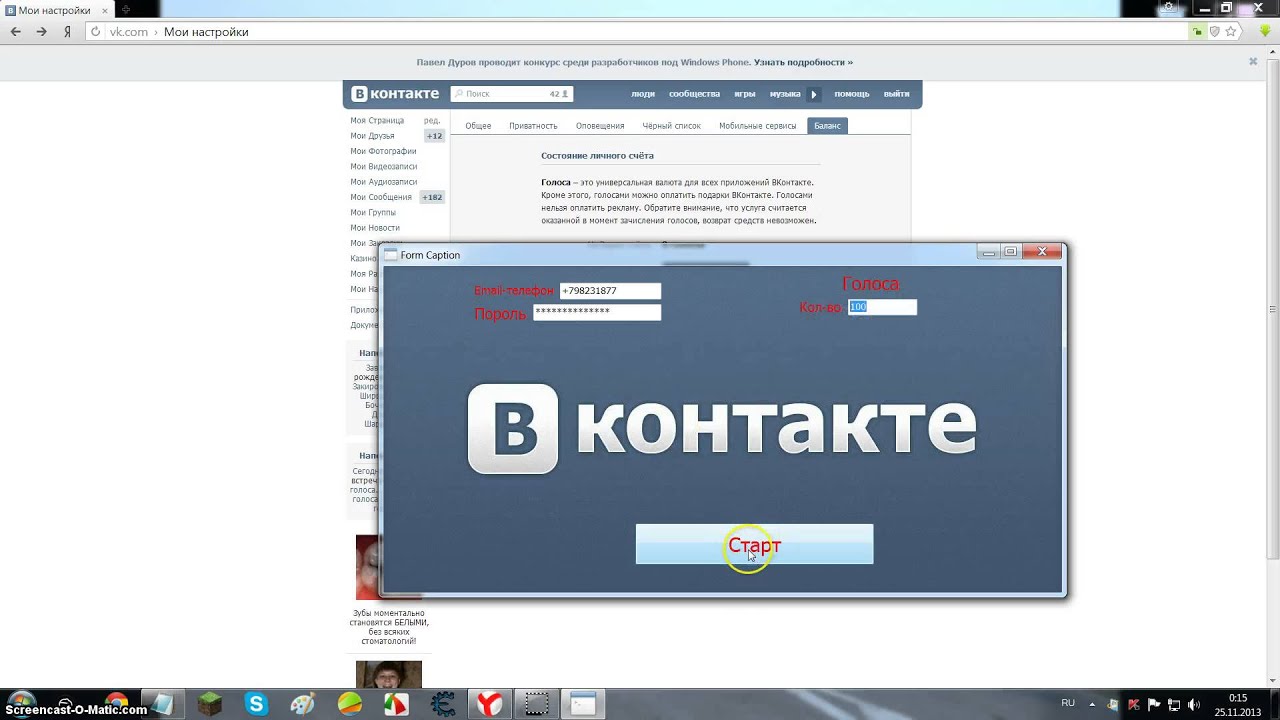
Task: Open 'помощь' in the VK header
Action: click(852, 94)
